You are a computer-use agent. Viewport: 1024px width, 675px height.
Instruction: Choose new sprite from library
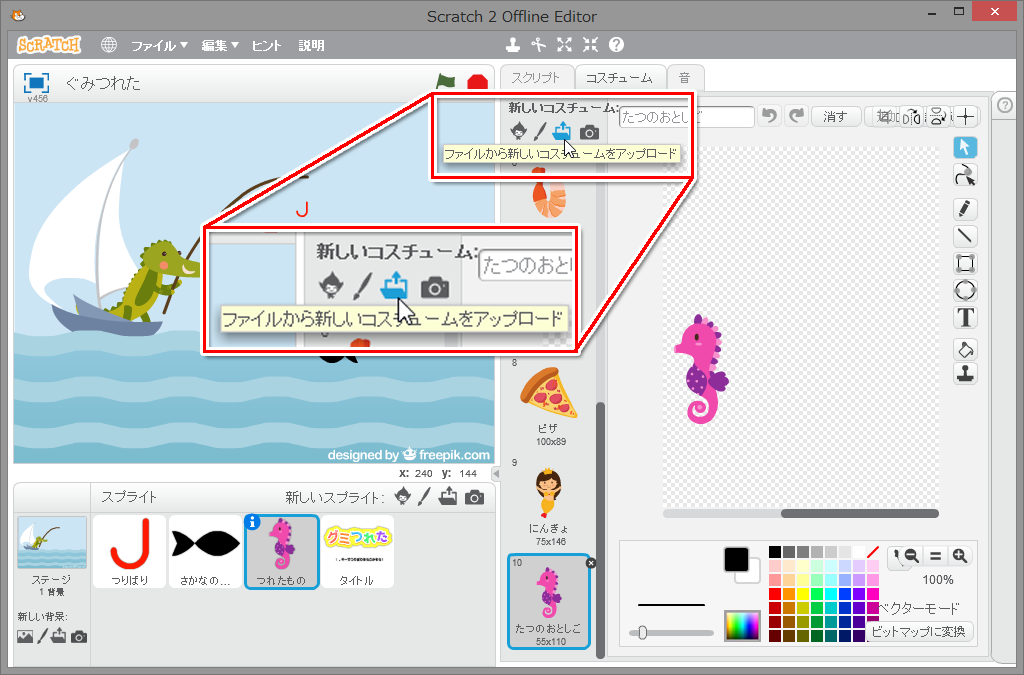tap(403, 497)
